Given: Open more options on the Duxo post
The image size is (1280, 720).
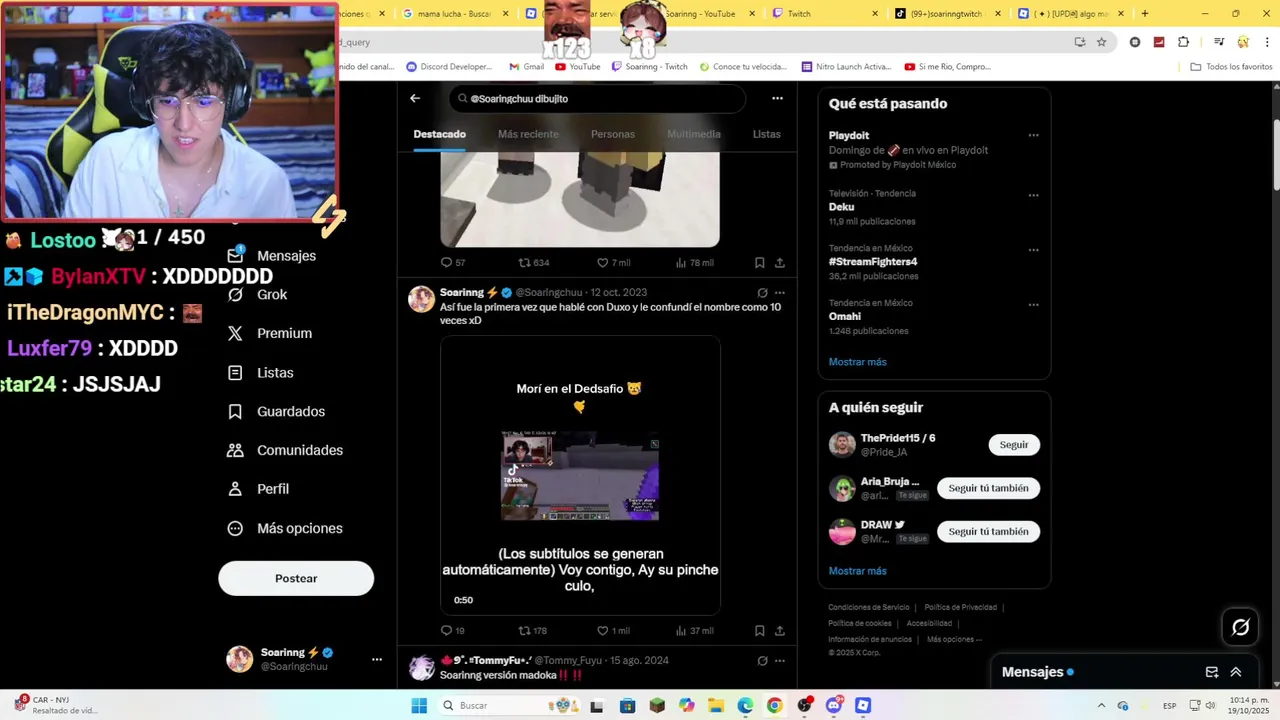Looking at the screenshot, I should [x=780, y=293].
